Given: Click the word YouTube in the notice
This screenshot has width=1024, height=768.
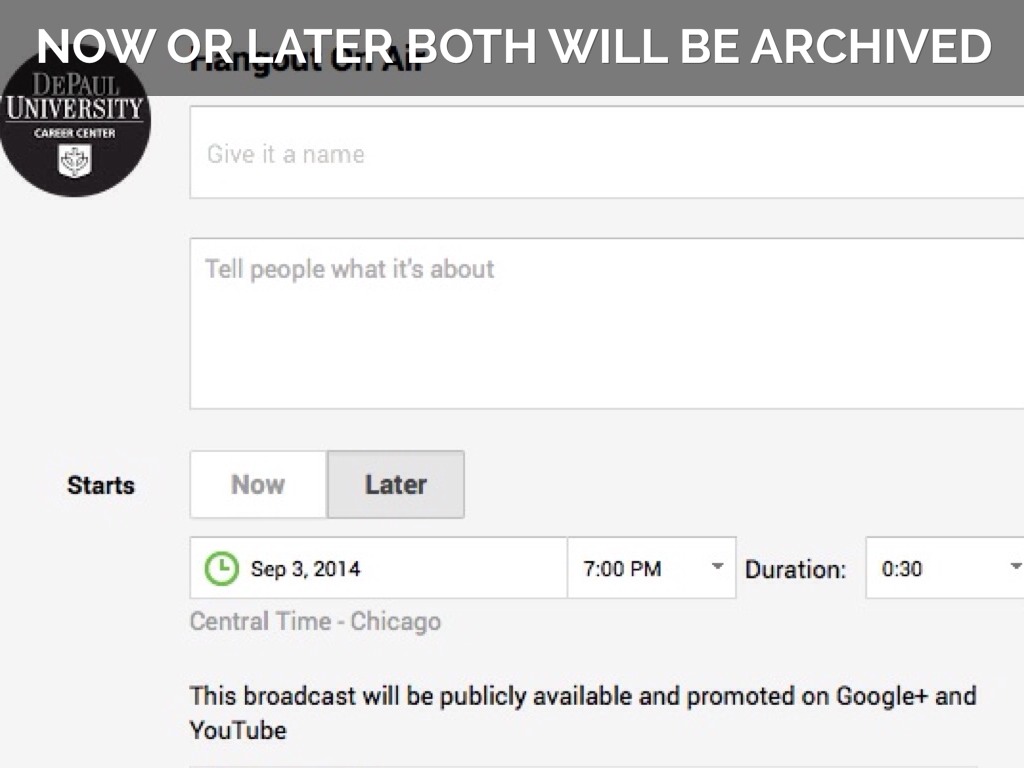Looking at the screenshot, I should coord(238,731).
